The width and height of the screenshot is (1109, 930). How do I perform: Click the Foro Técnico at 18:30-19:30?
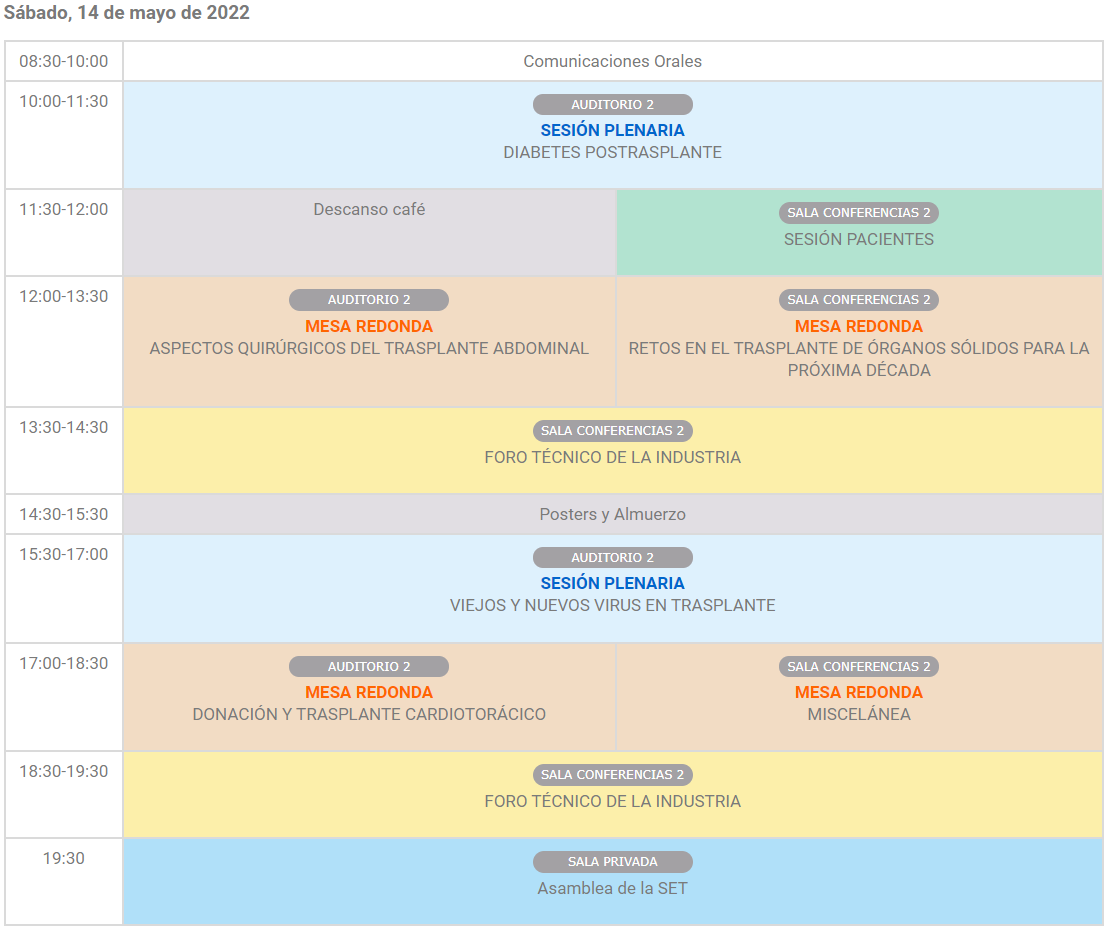[x=612, y=802]
